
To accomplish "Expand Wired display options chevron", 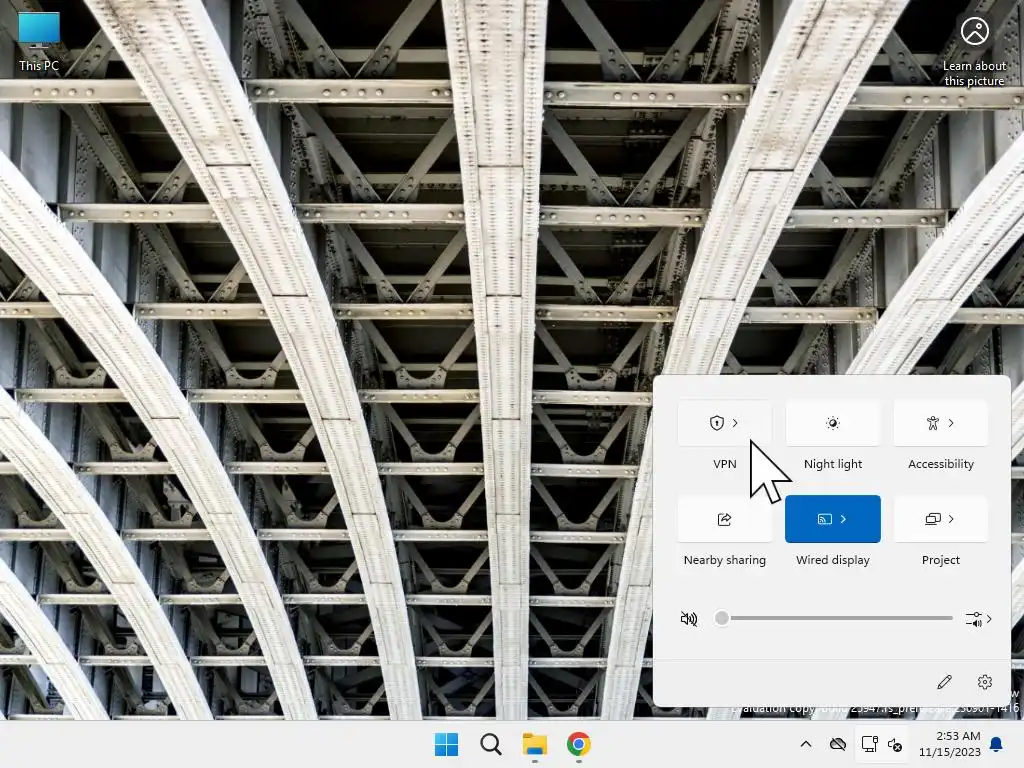I will click(844, 519).
